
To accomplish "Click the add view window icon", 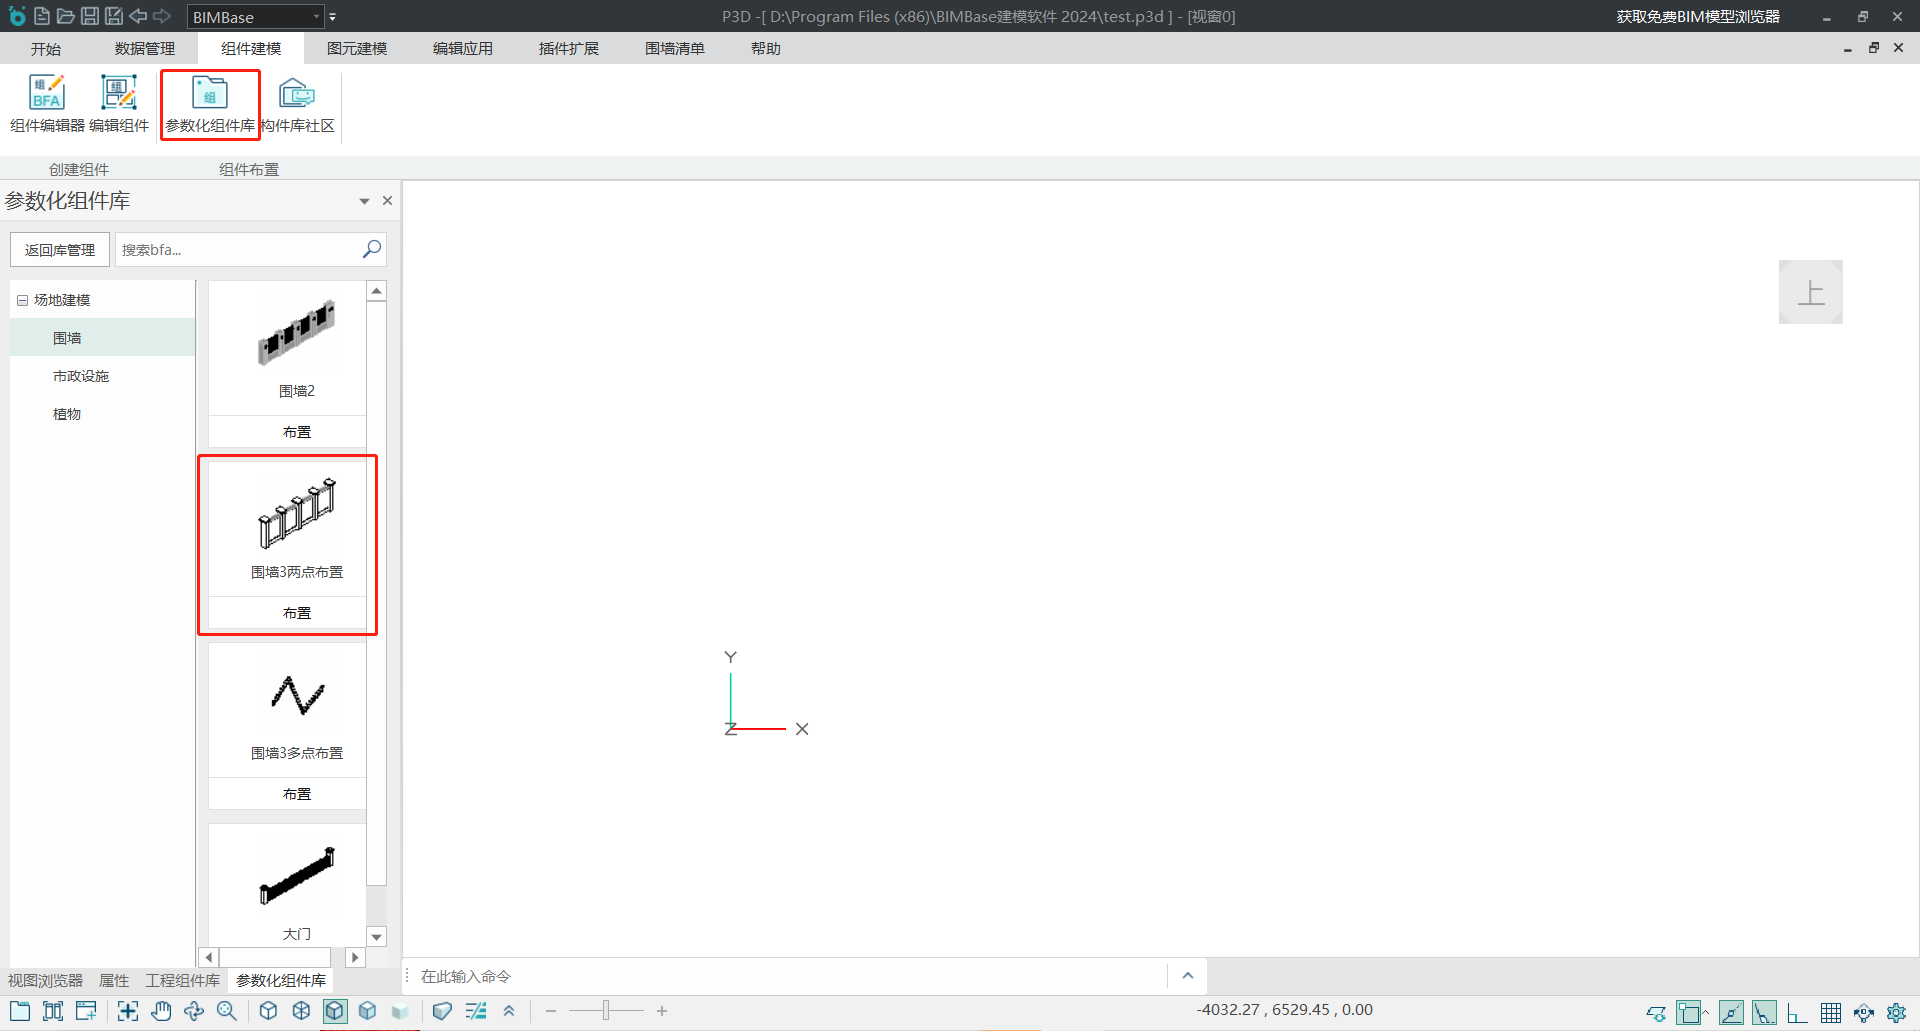I will (x=86, y=1011).
